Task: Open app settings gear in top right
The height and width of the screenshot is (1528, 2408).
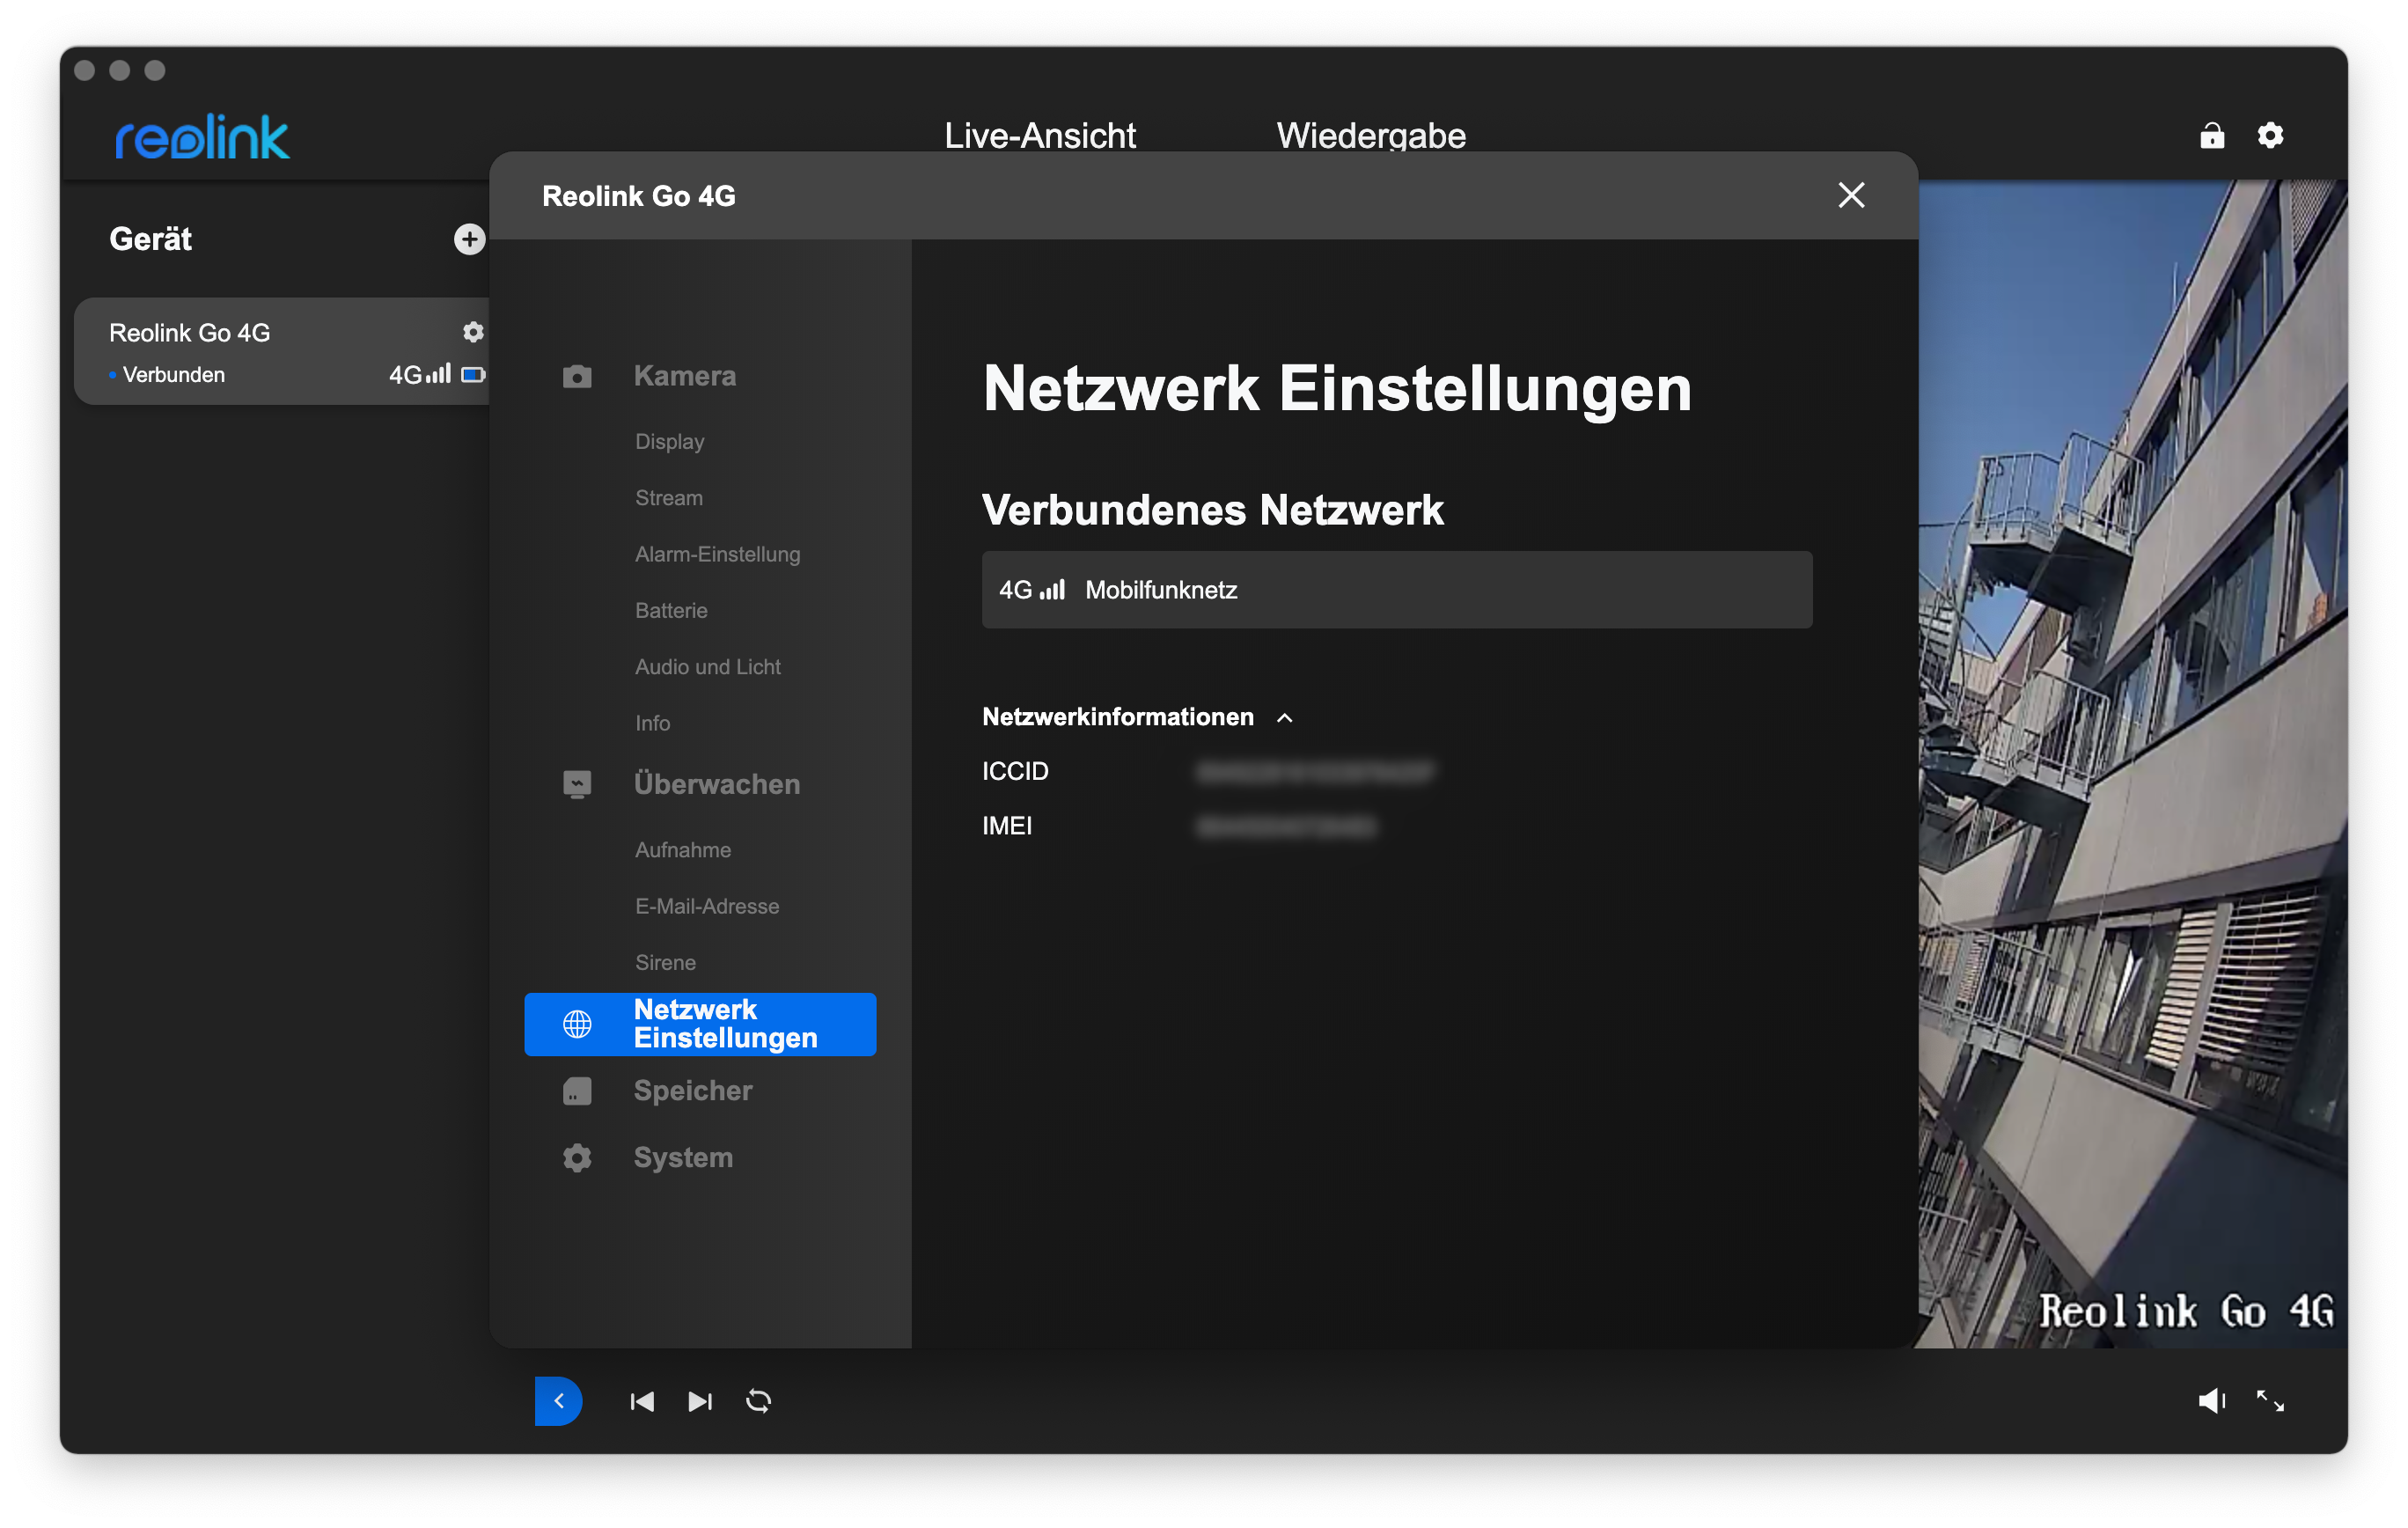Action: point(2270,135)
